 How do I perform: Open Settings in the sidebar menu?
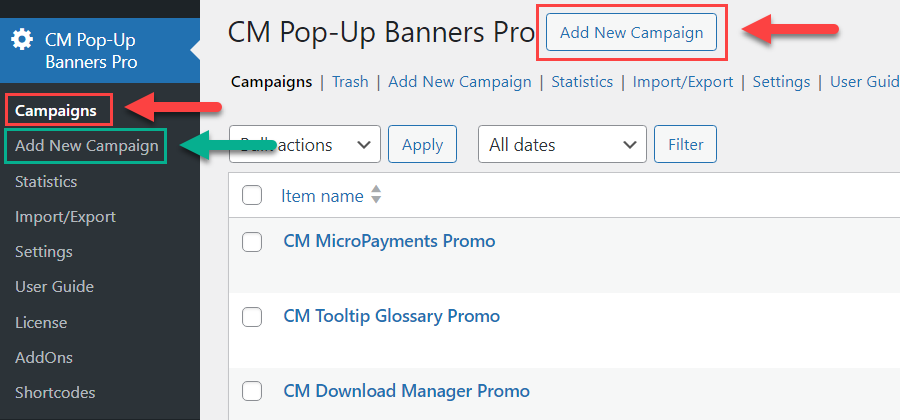(x=44, y=252)
